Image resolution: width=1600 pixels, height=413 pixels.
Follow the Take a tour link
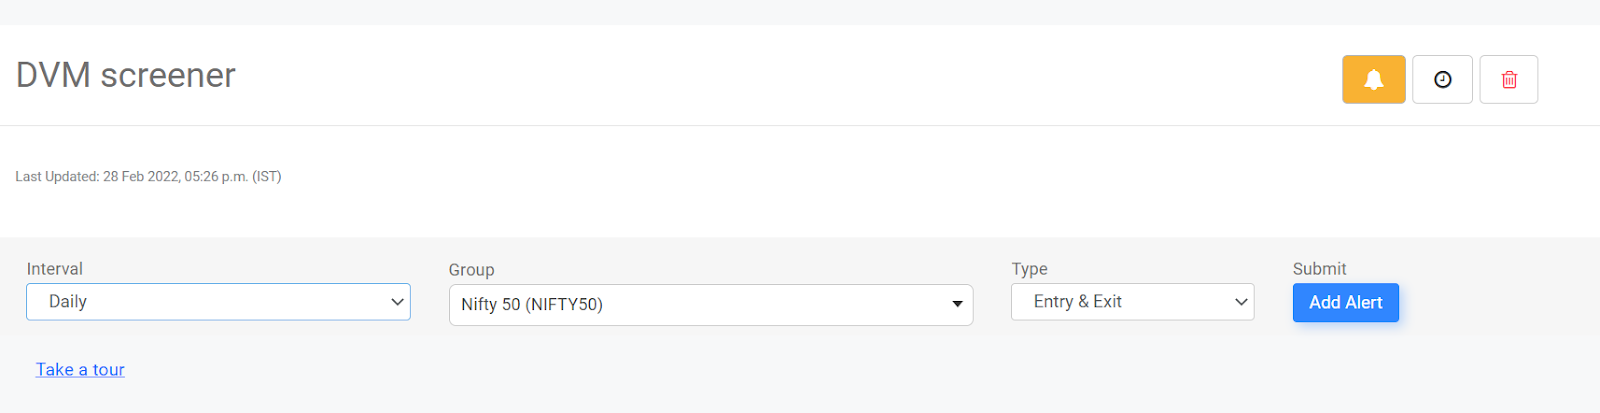pos(80,370)
